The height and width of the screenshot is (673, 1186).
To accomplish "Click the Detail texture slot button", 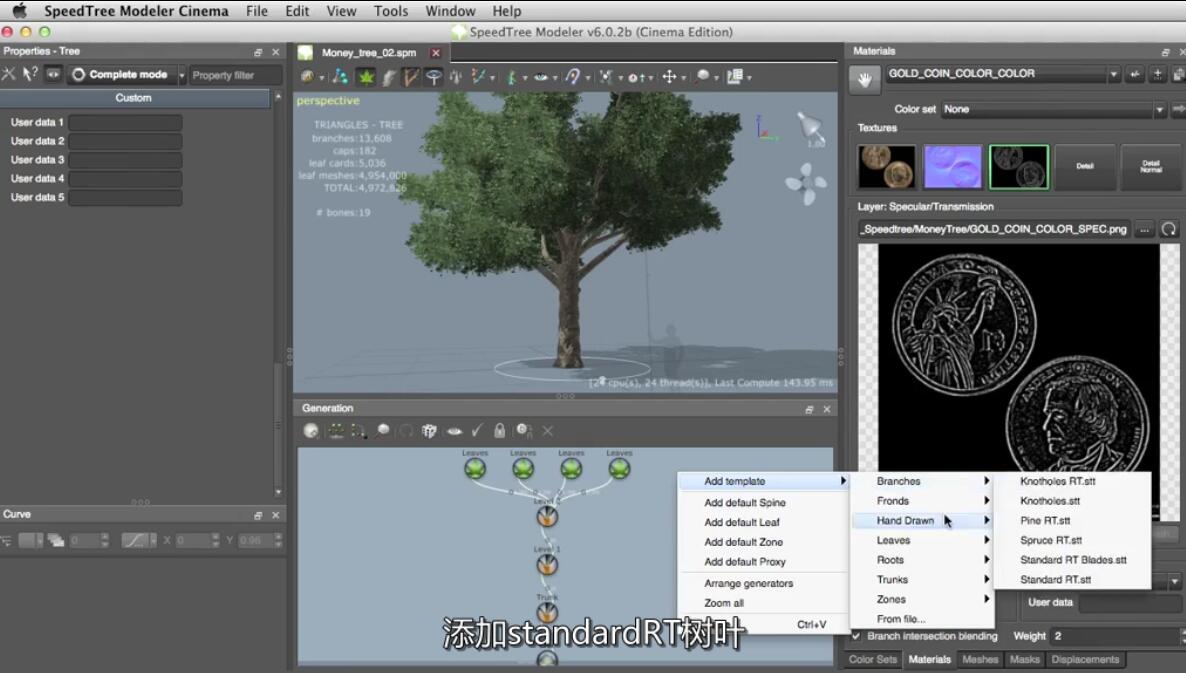I will [x=1085, y=166].
